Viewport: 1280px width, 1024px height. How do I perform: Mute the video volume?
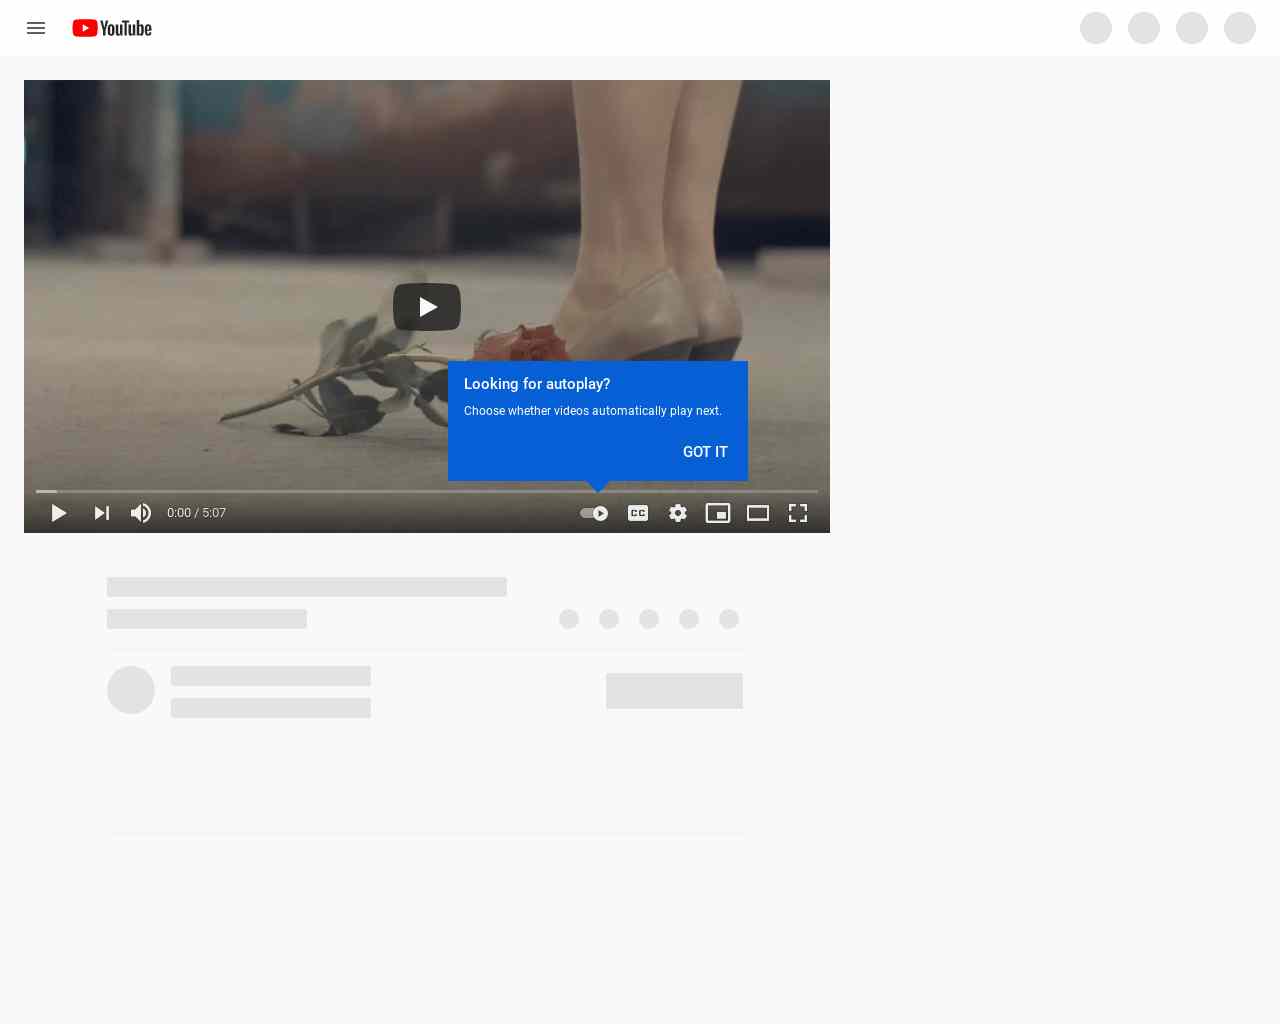point(141,513)
